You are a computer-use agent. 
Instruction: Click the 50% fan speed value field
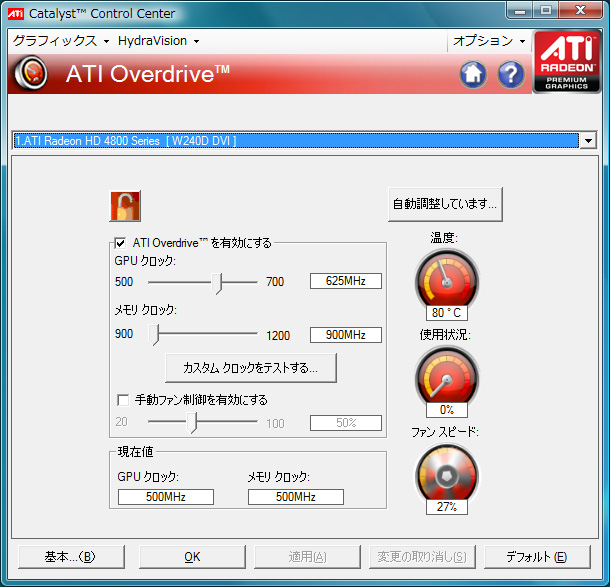pyautogui.click(x=346, y=423)
